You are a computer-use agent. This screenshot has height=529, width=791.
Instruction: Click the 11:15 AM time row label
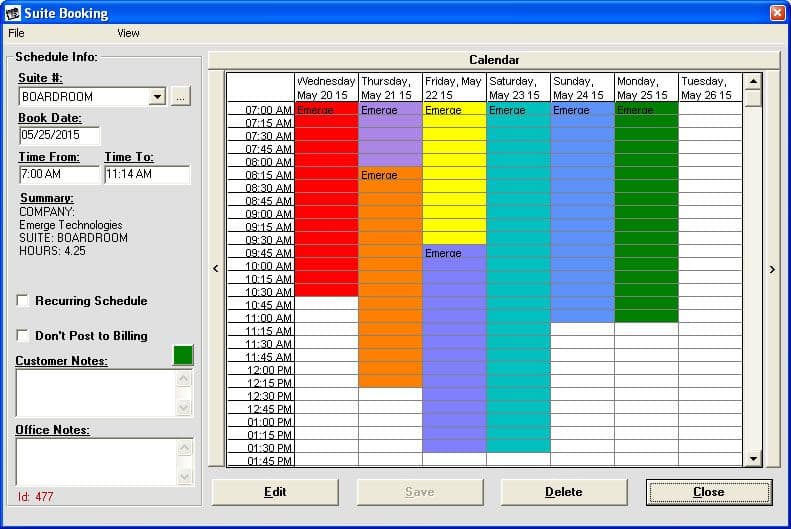tap(261, 331)
